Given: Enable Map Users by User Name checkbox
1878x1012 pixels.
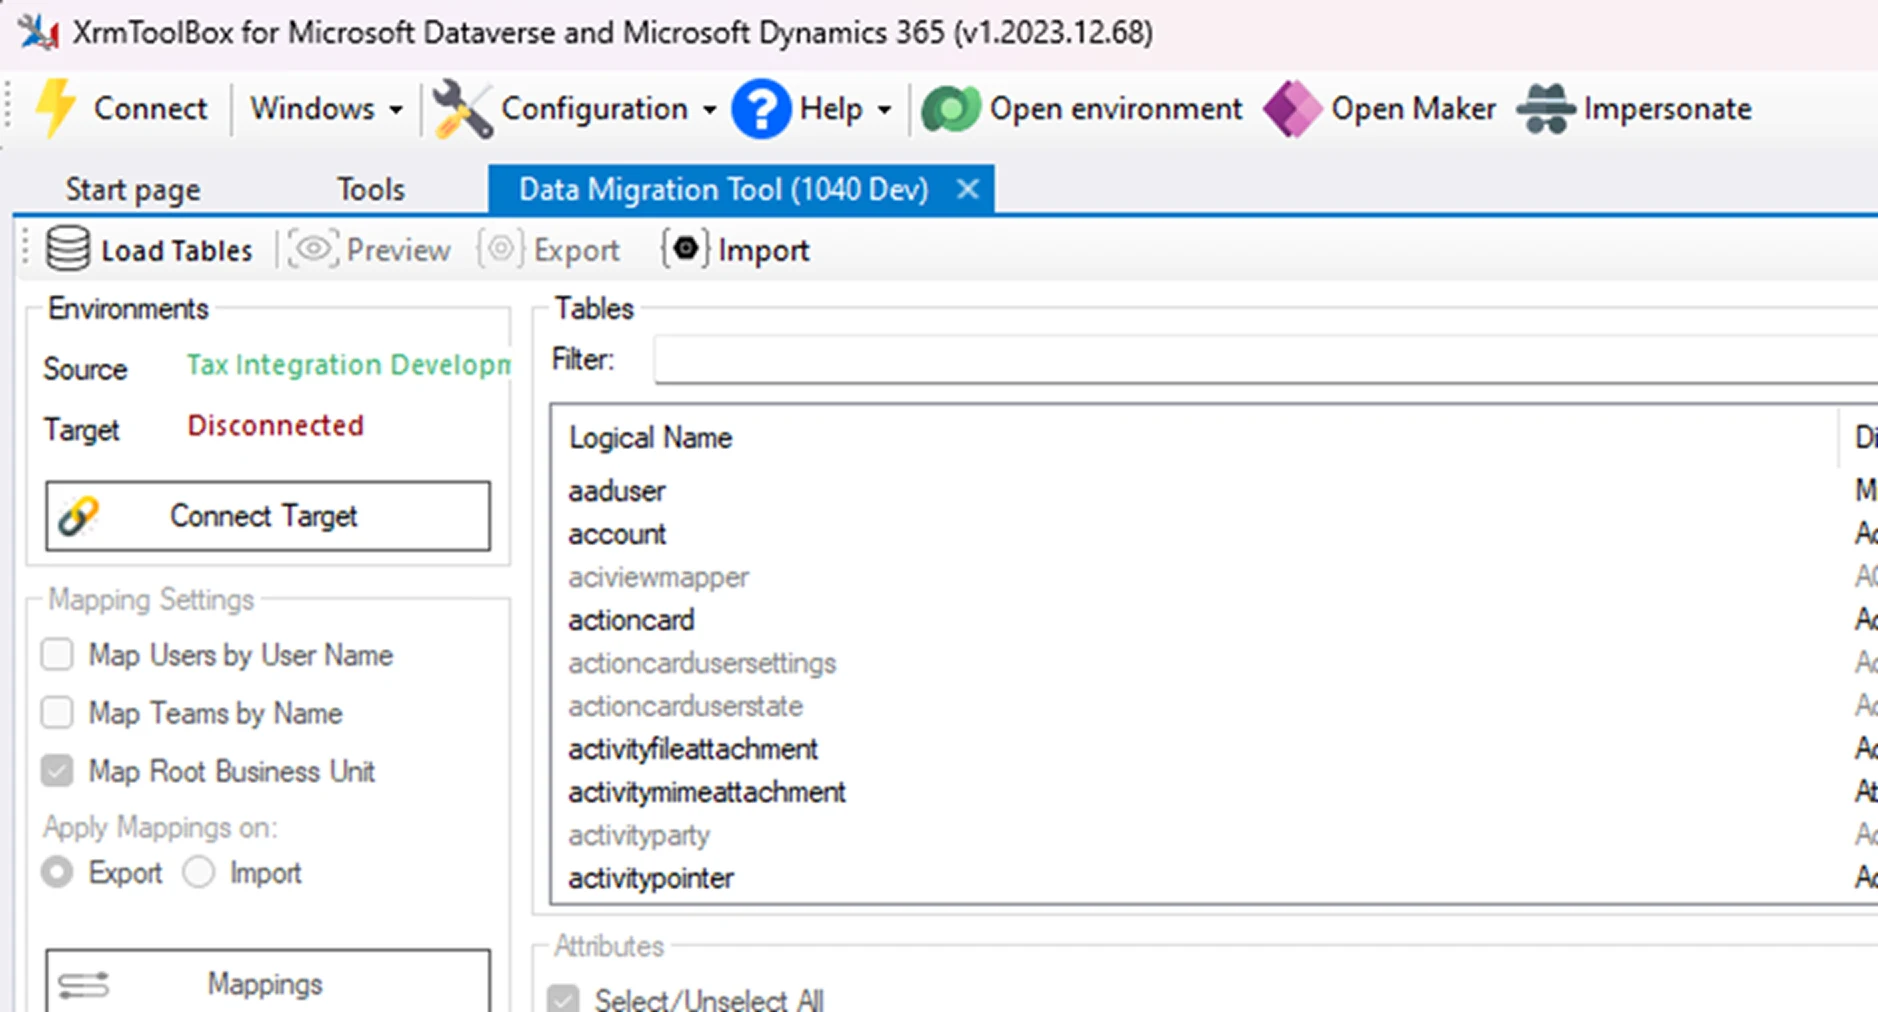Looking at the screenshot, I should (x=58, y=655).
